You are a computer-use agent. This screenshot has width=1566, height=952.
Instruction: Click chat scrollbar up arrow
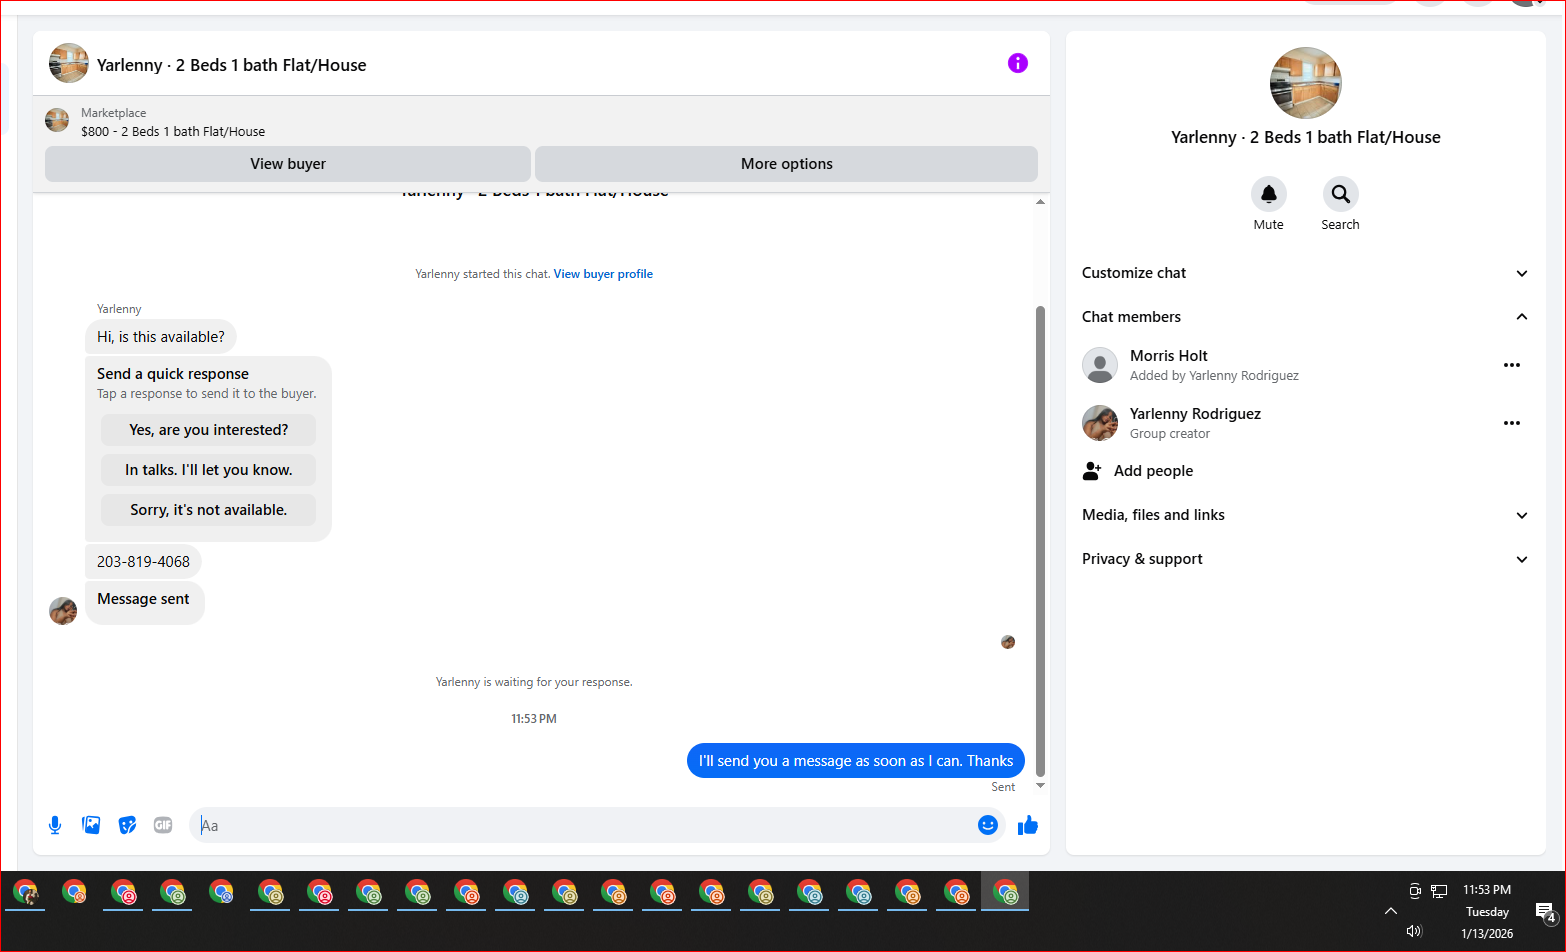(x=1040, y=202)
